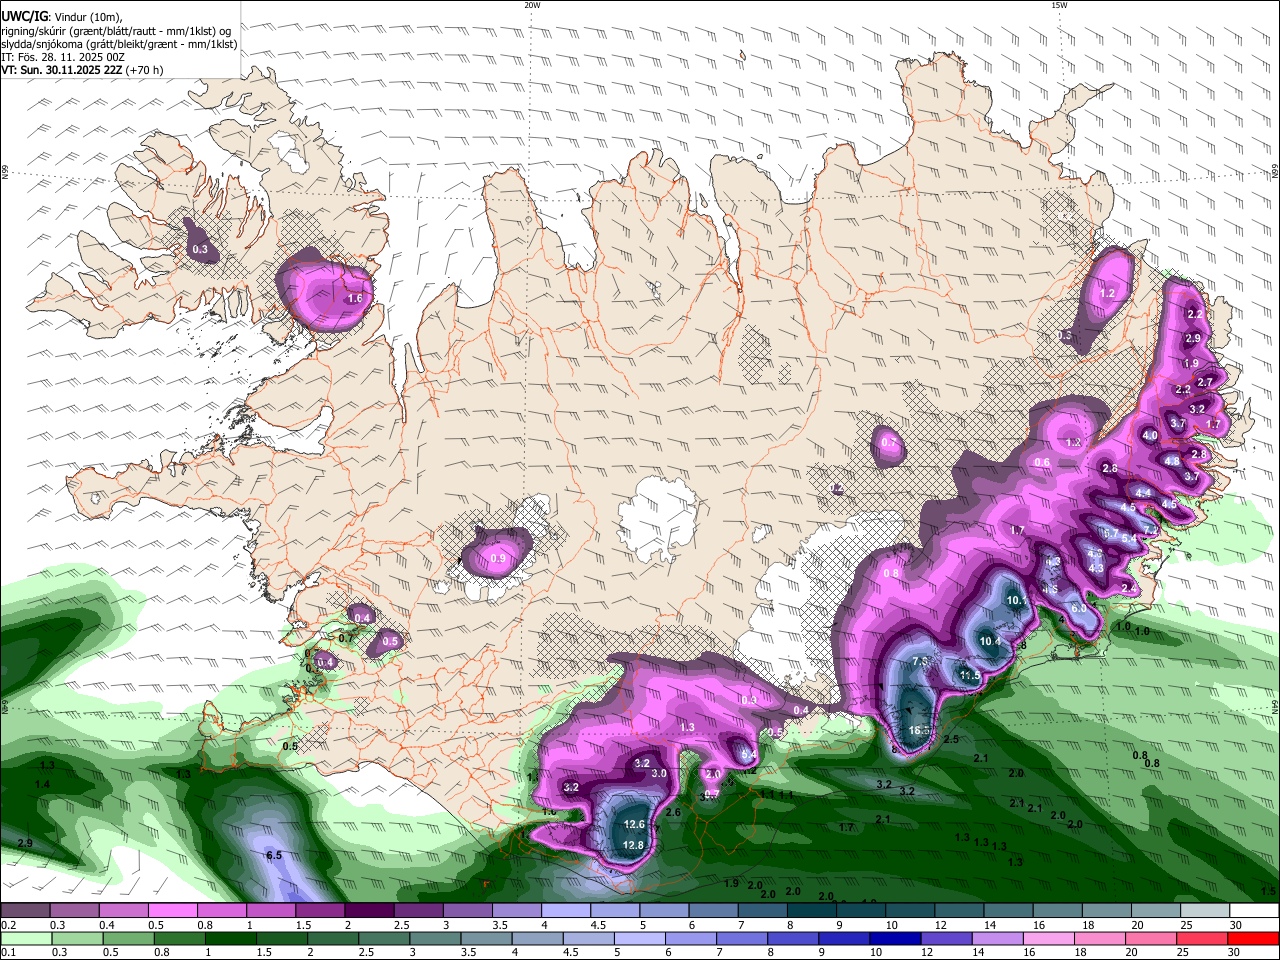Click the 0.6 snowfall value in the east
Viewport: 1280px width, 960px height.
[1042, 462]
